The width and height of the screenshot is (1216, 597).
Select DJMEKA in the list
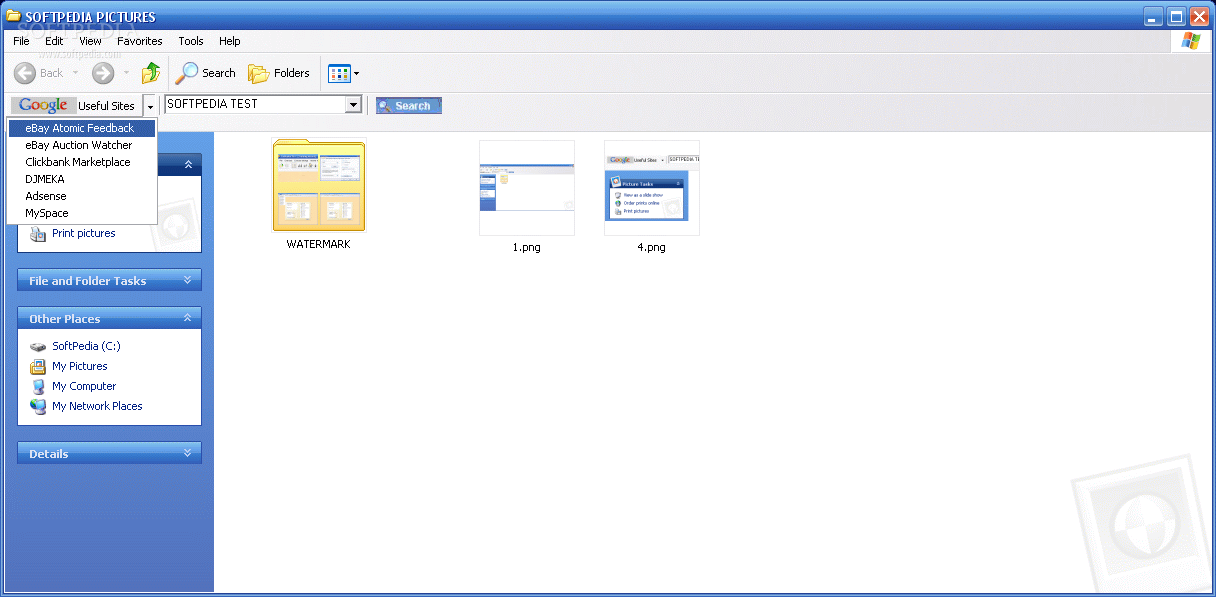[x=82, y=179]
